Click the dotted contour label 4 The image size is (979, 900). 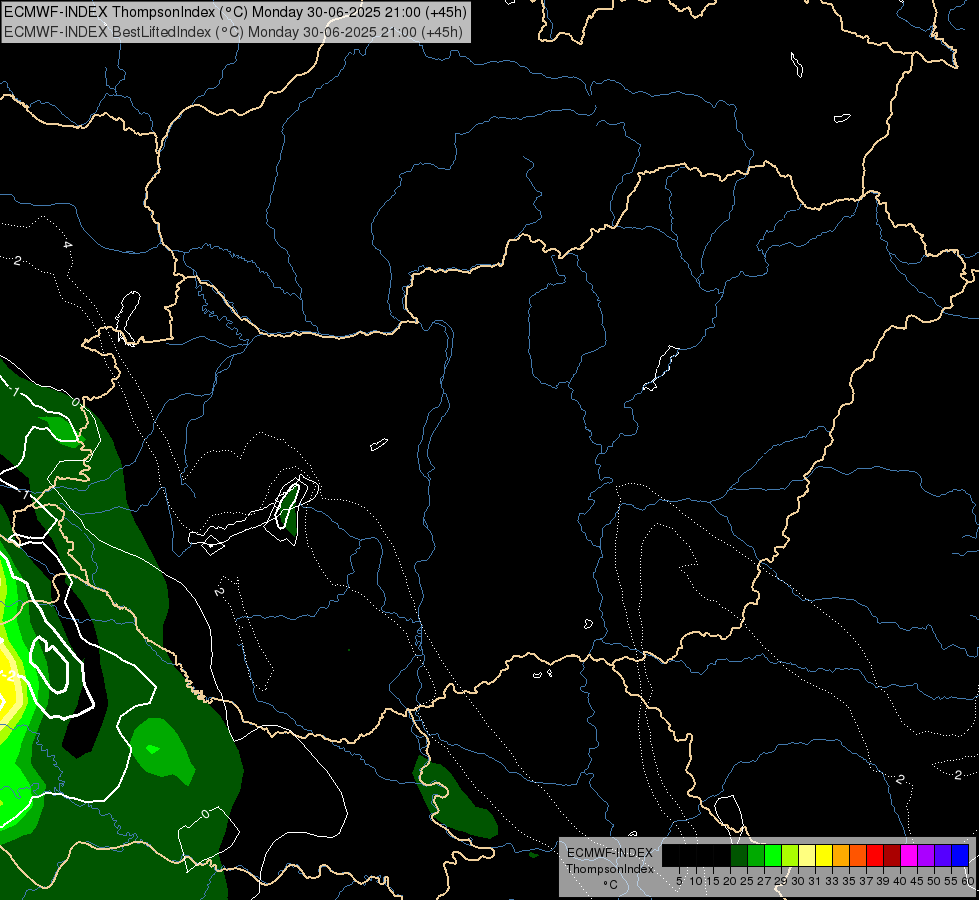[67, 244]
